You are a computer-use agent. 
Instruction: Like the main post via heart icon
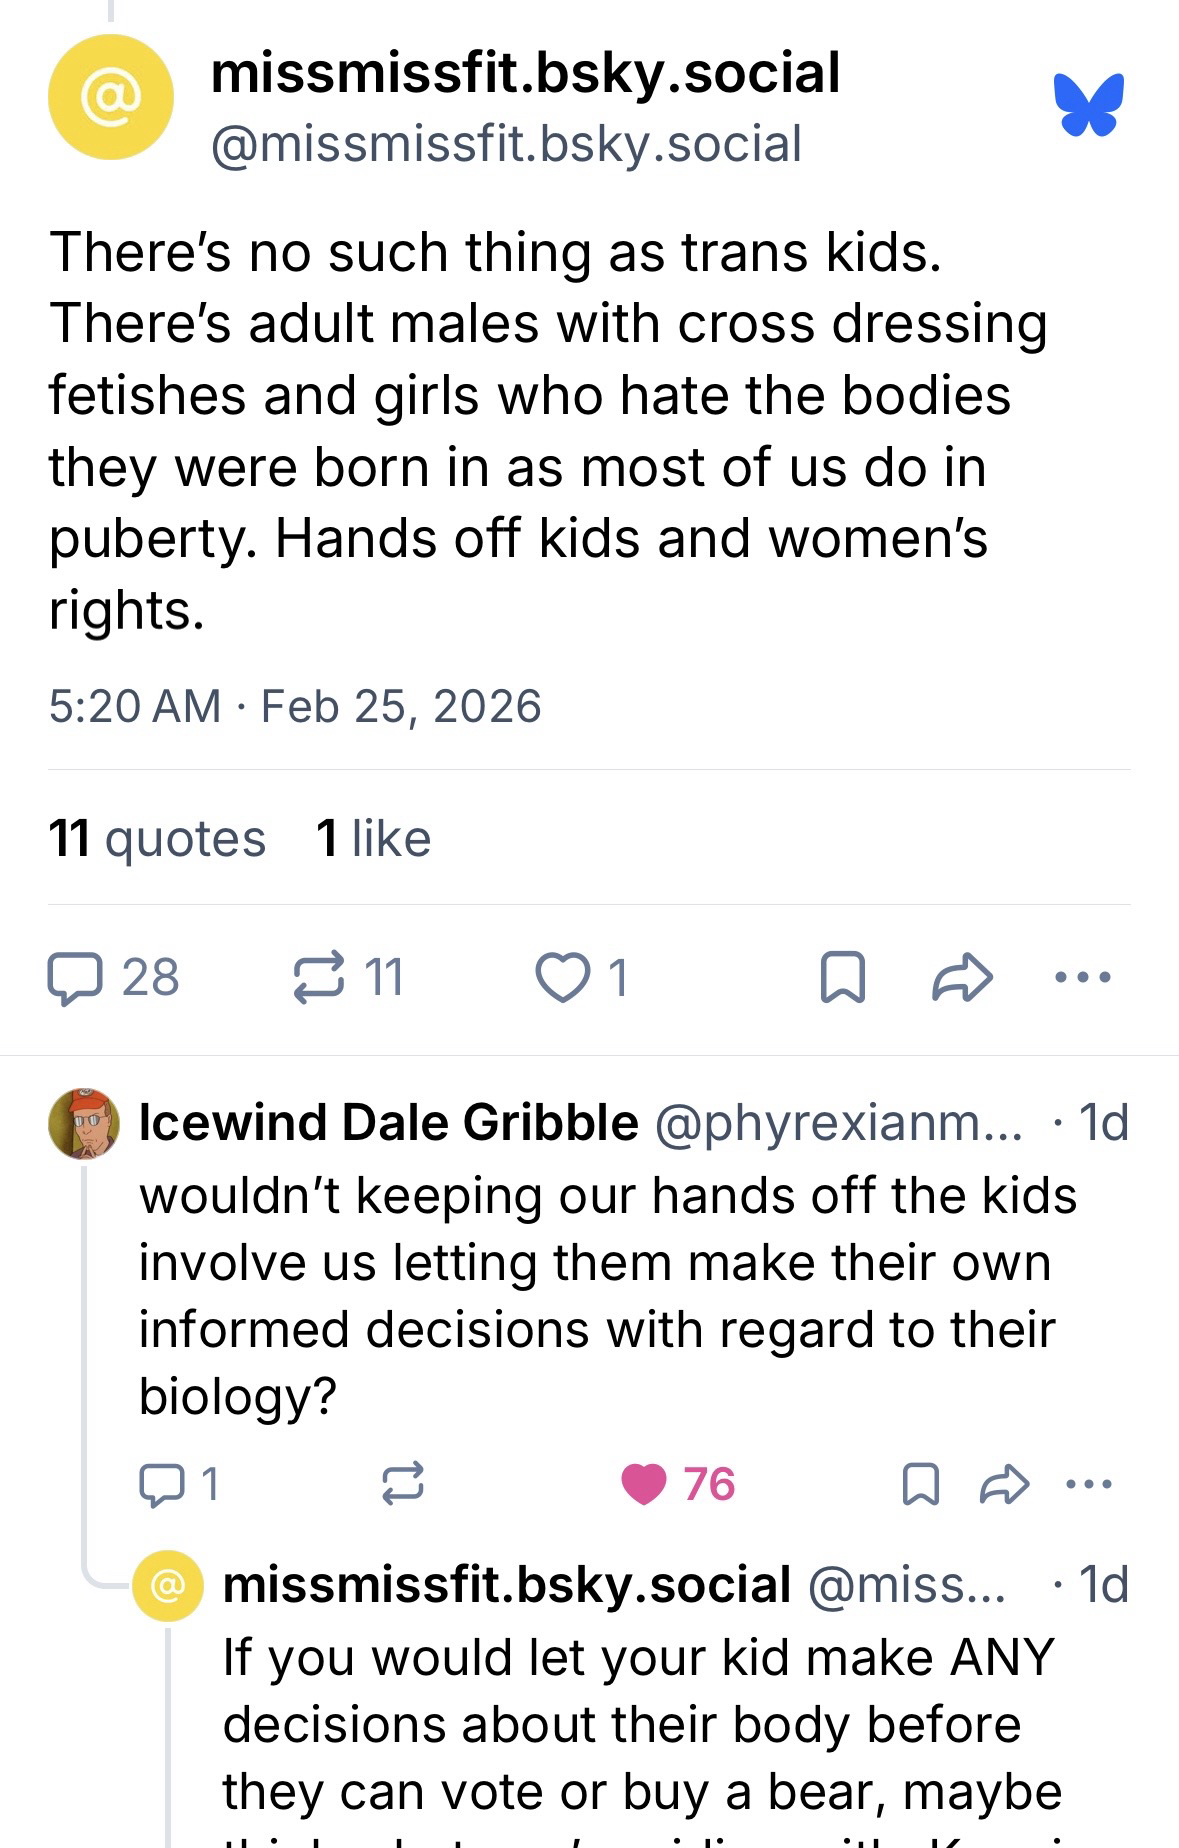563,977
